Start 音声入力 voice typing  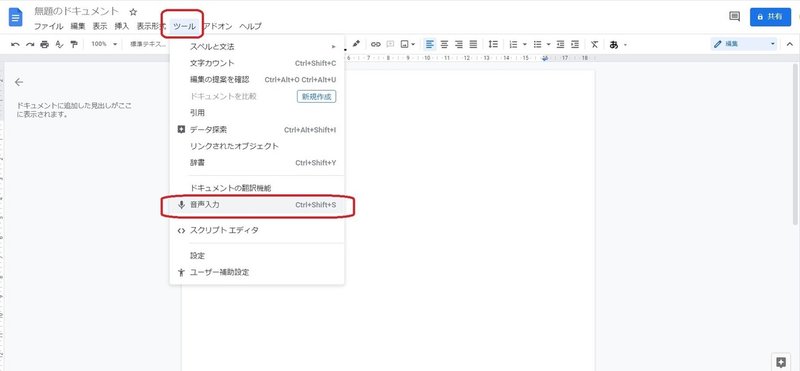[x=257, y=205]
